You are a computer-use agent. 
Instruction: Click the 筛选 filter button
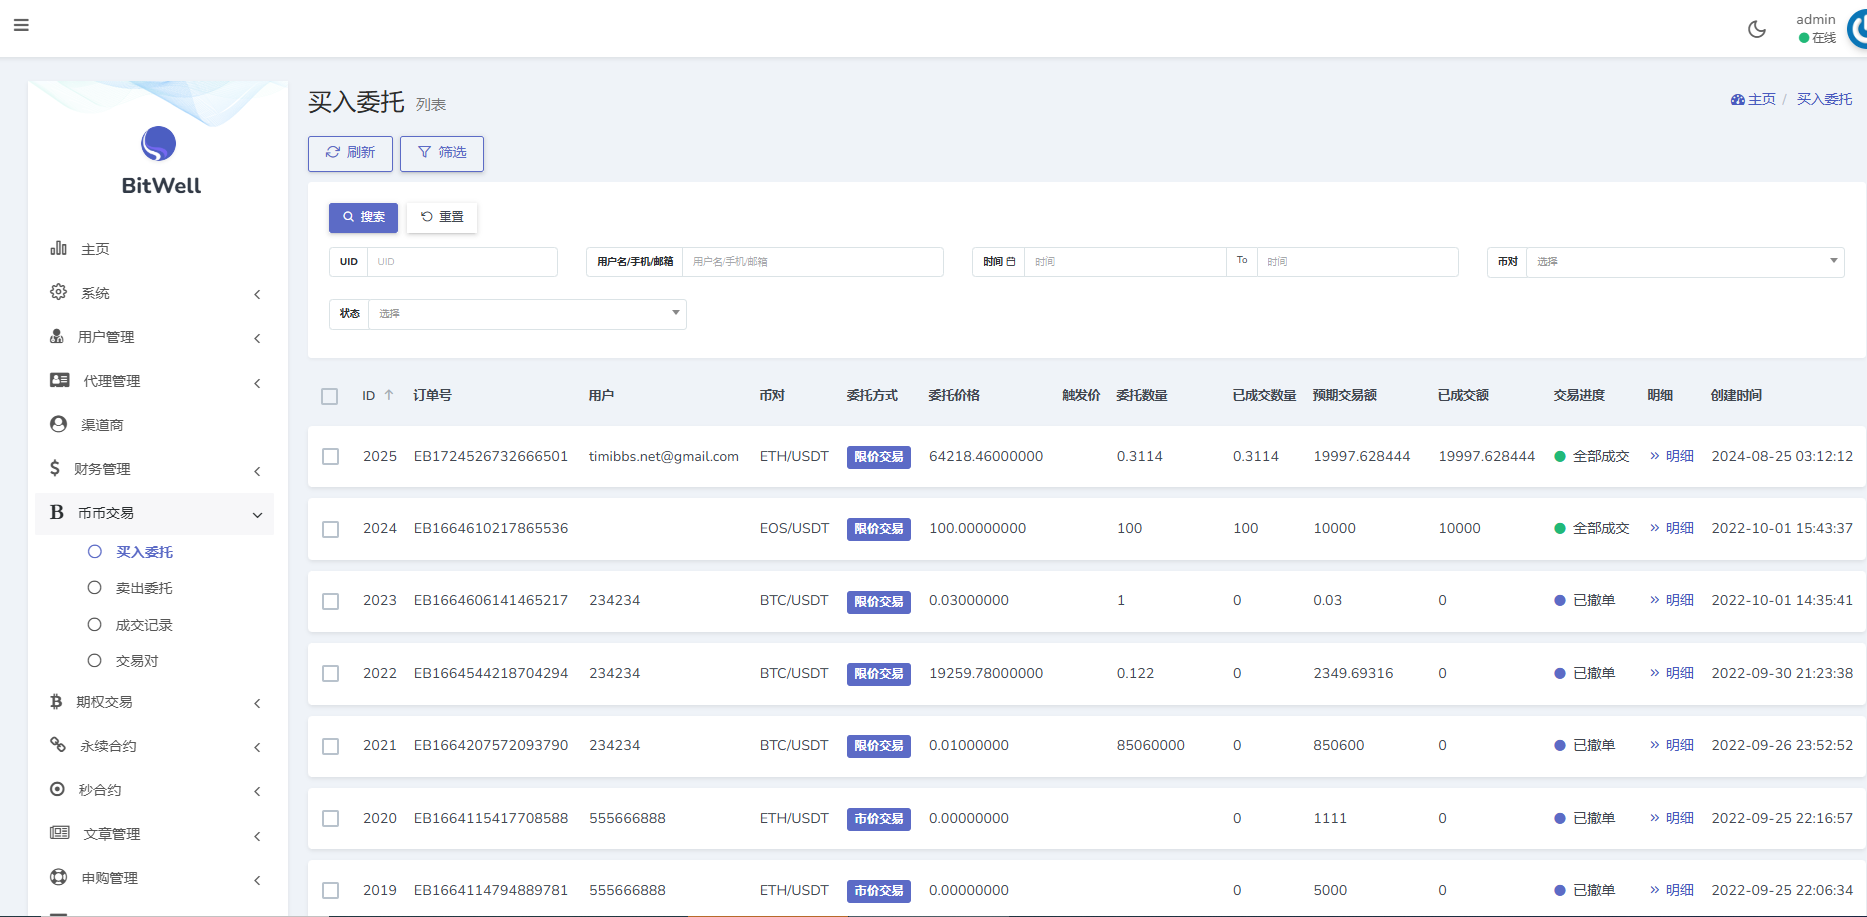tap(442, 153)
